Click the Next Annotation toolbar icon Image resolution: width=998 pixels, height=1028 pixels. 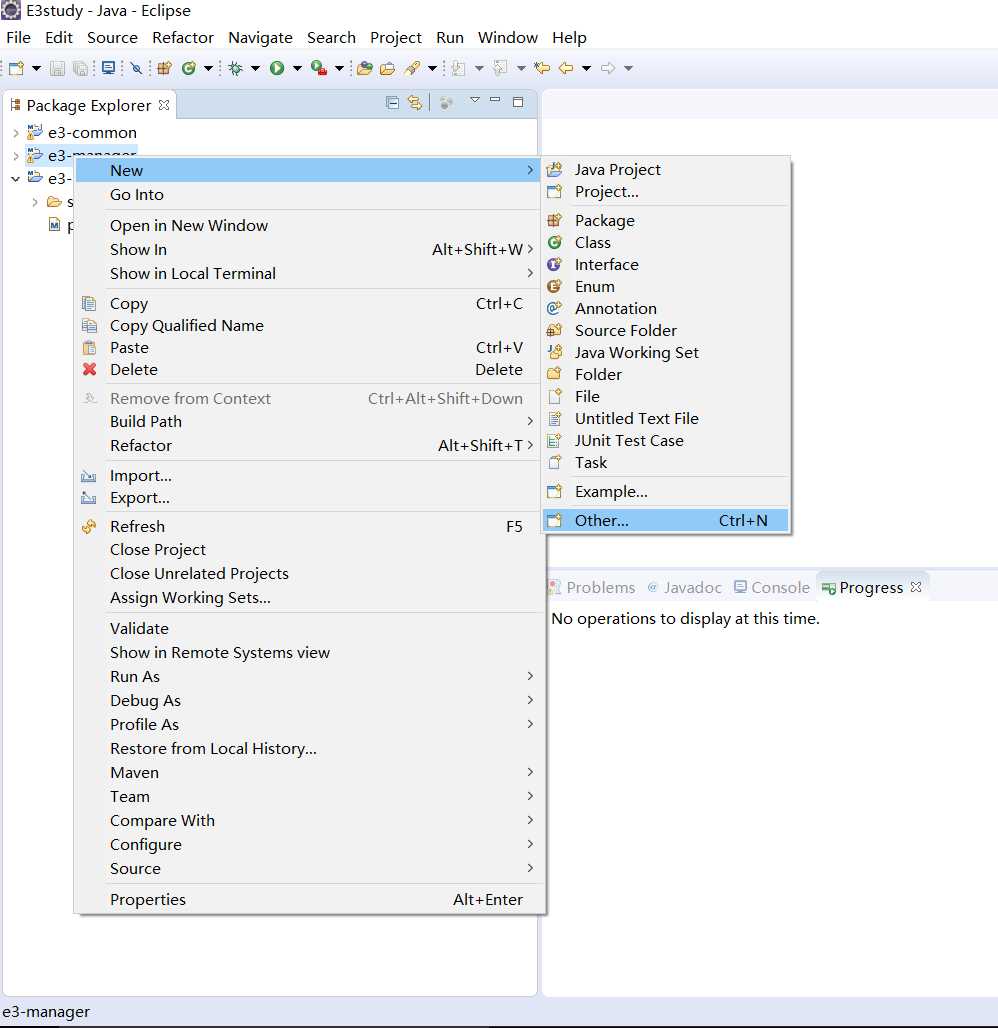pos(458,68)
